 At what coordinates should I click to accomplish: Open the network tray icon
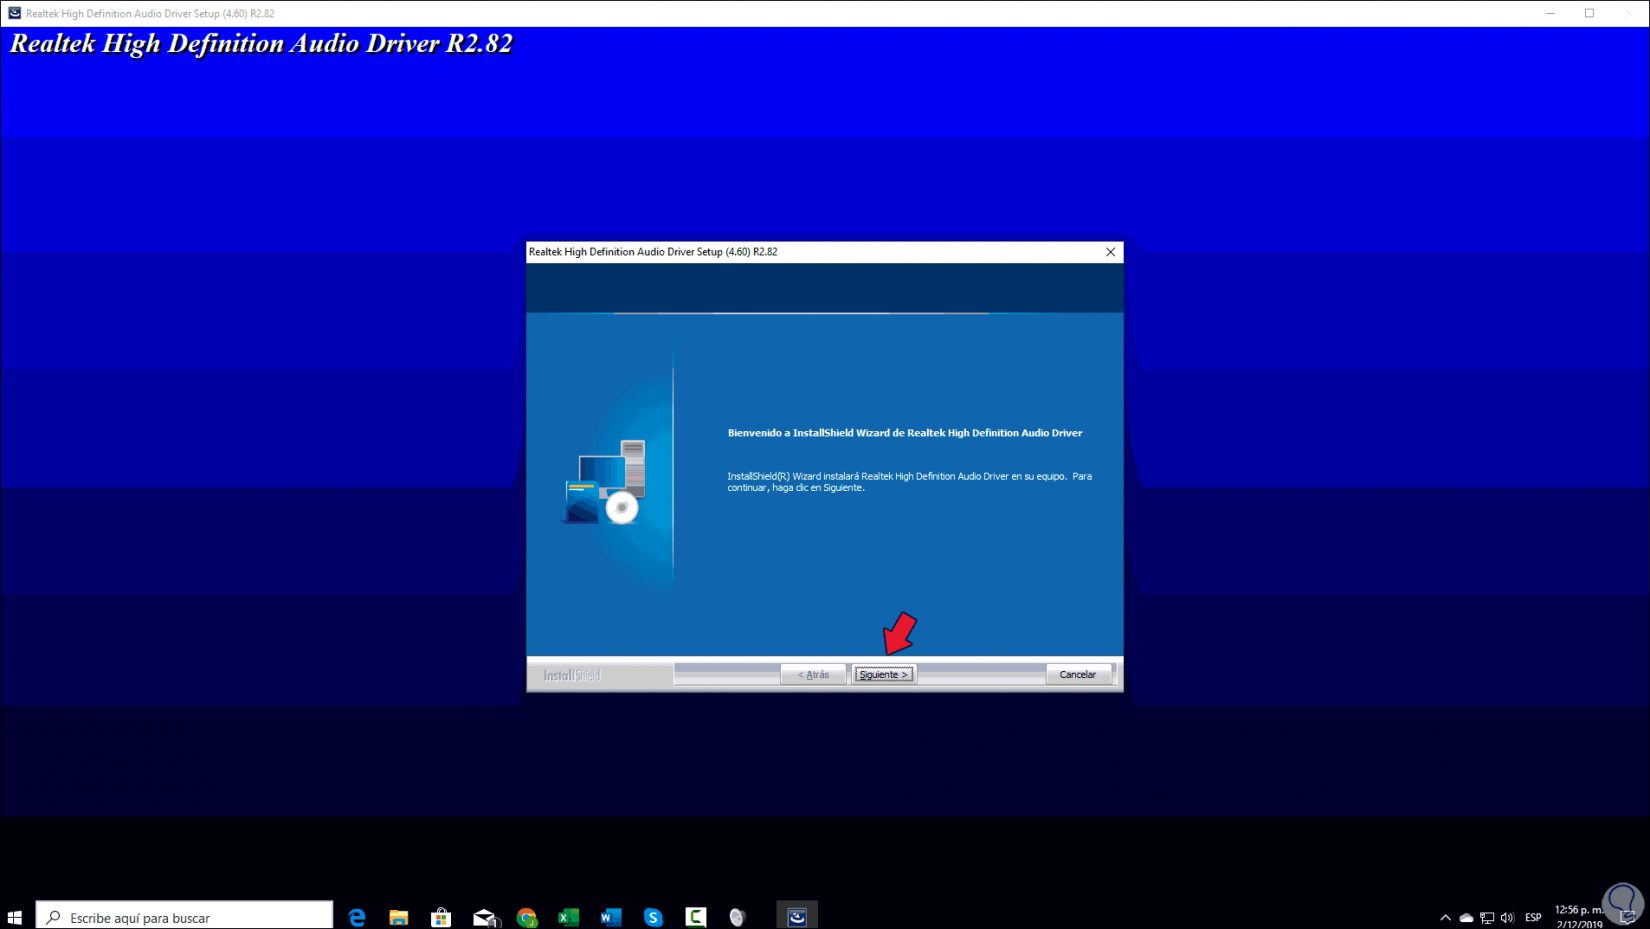(1487, 918)
